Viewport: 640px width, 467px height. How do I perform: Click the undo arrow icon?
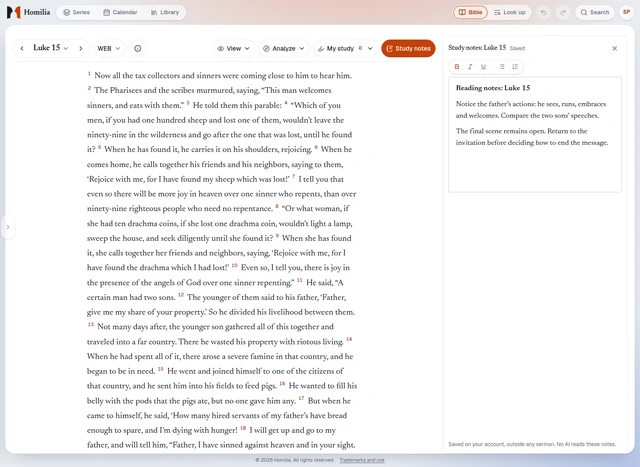[x=543, y=12]
